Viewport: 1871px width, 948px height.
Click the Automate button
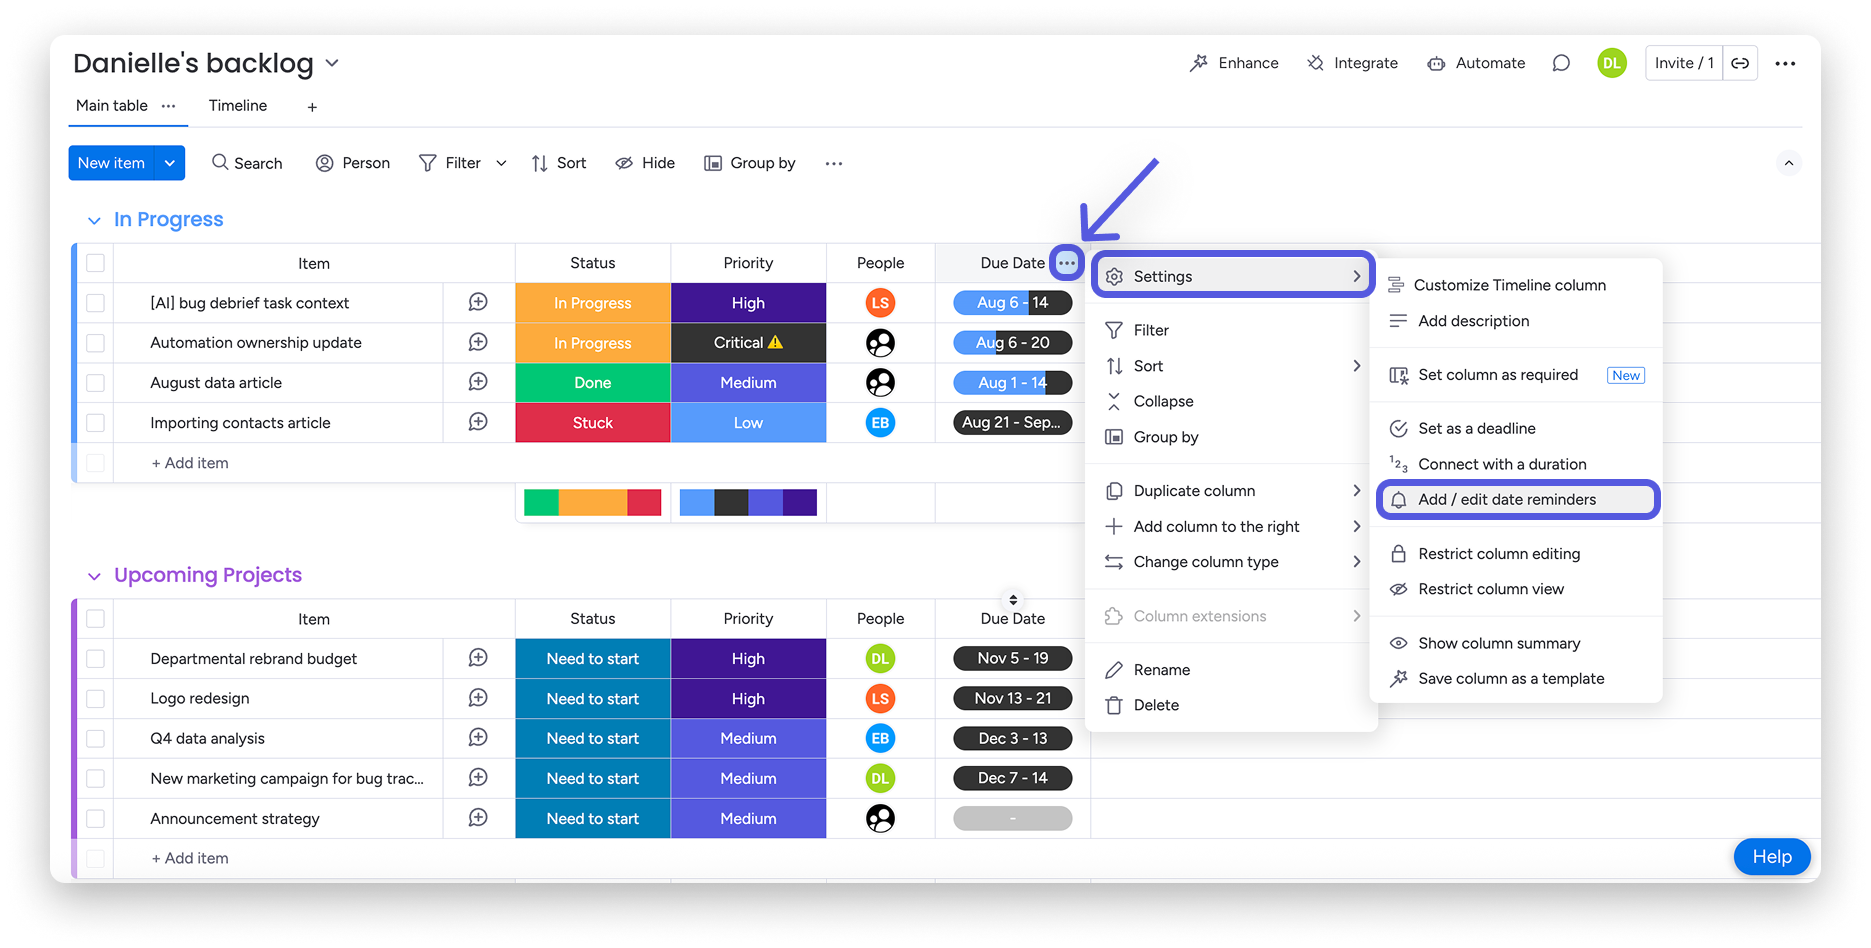(x=1476, y=63)
